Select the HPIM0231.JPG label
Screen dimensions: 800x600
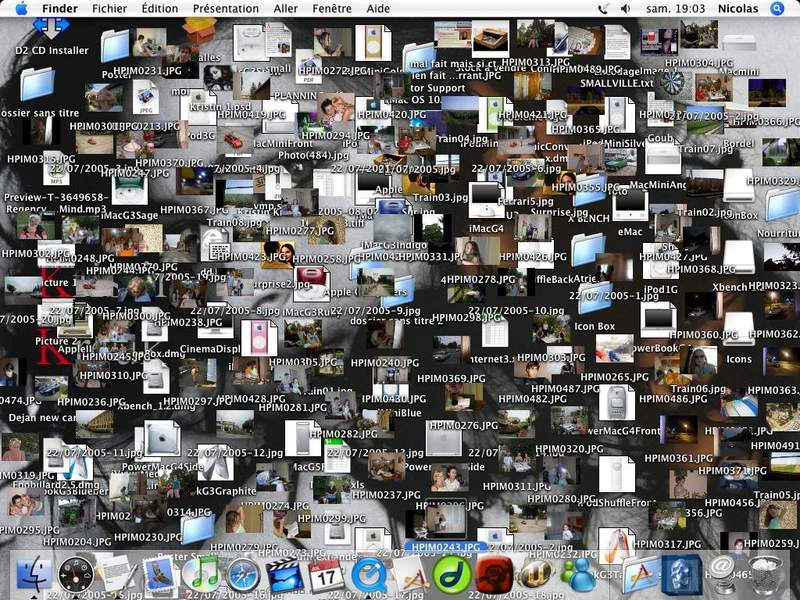[147, 70]
